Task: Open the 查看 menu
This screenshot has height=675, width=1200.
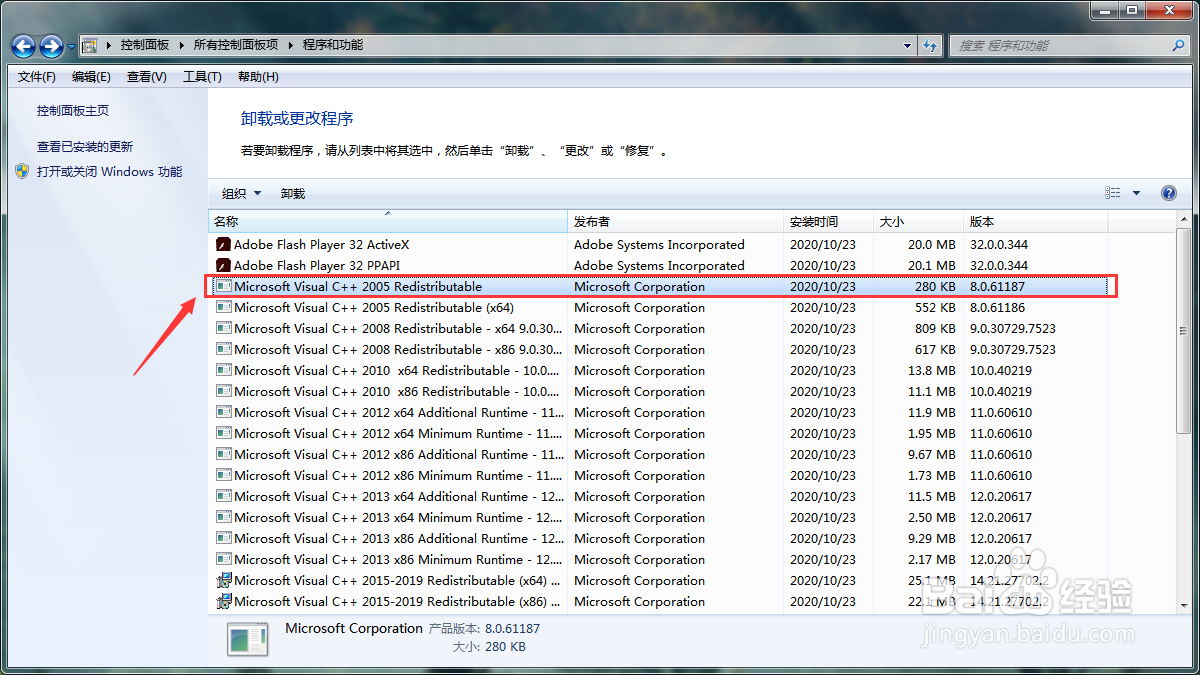Action: click(x=146, y=76)
